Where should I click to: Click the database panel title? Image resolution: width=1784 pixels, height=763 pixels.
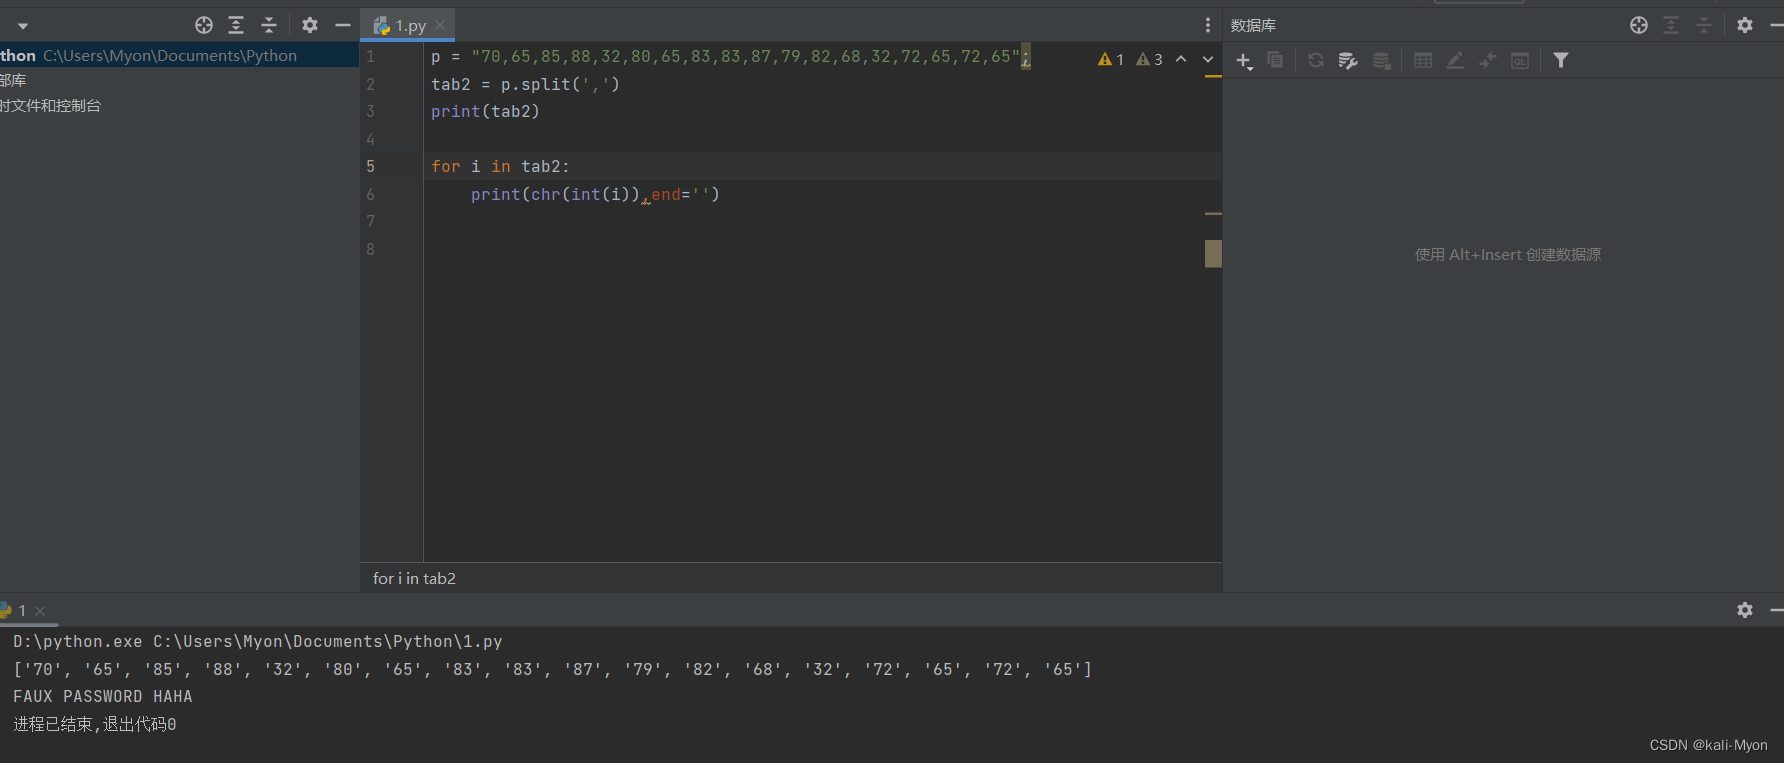(1254, 25)
